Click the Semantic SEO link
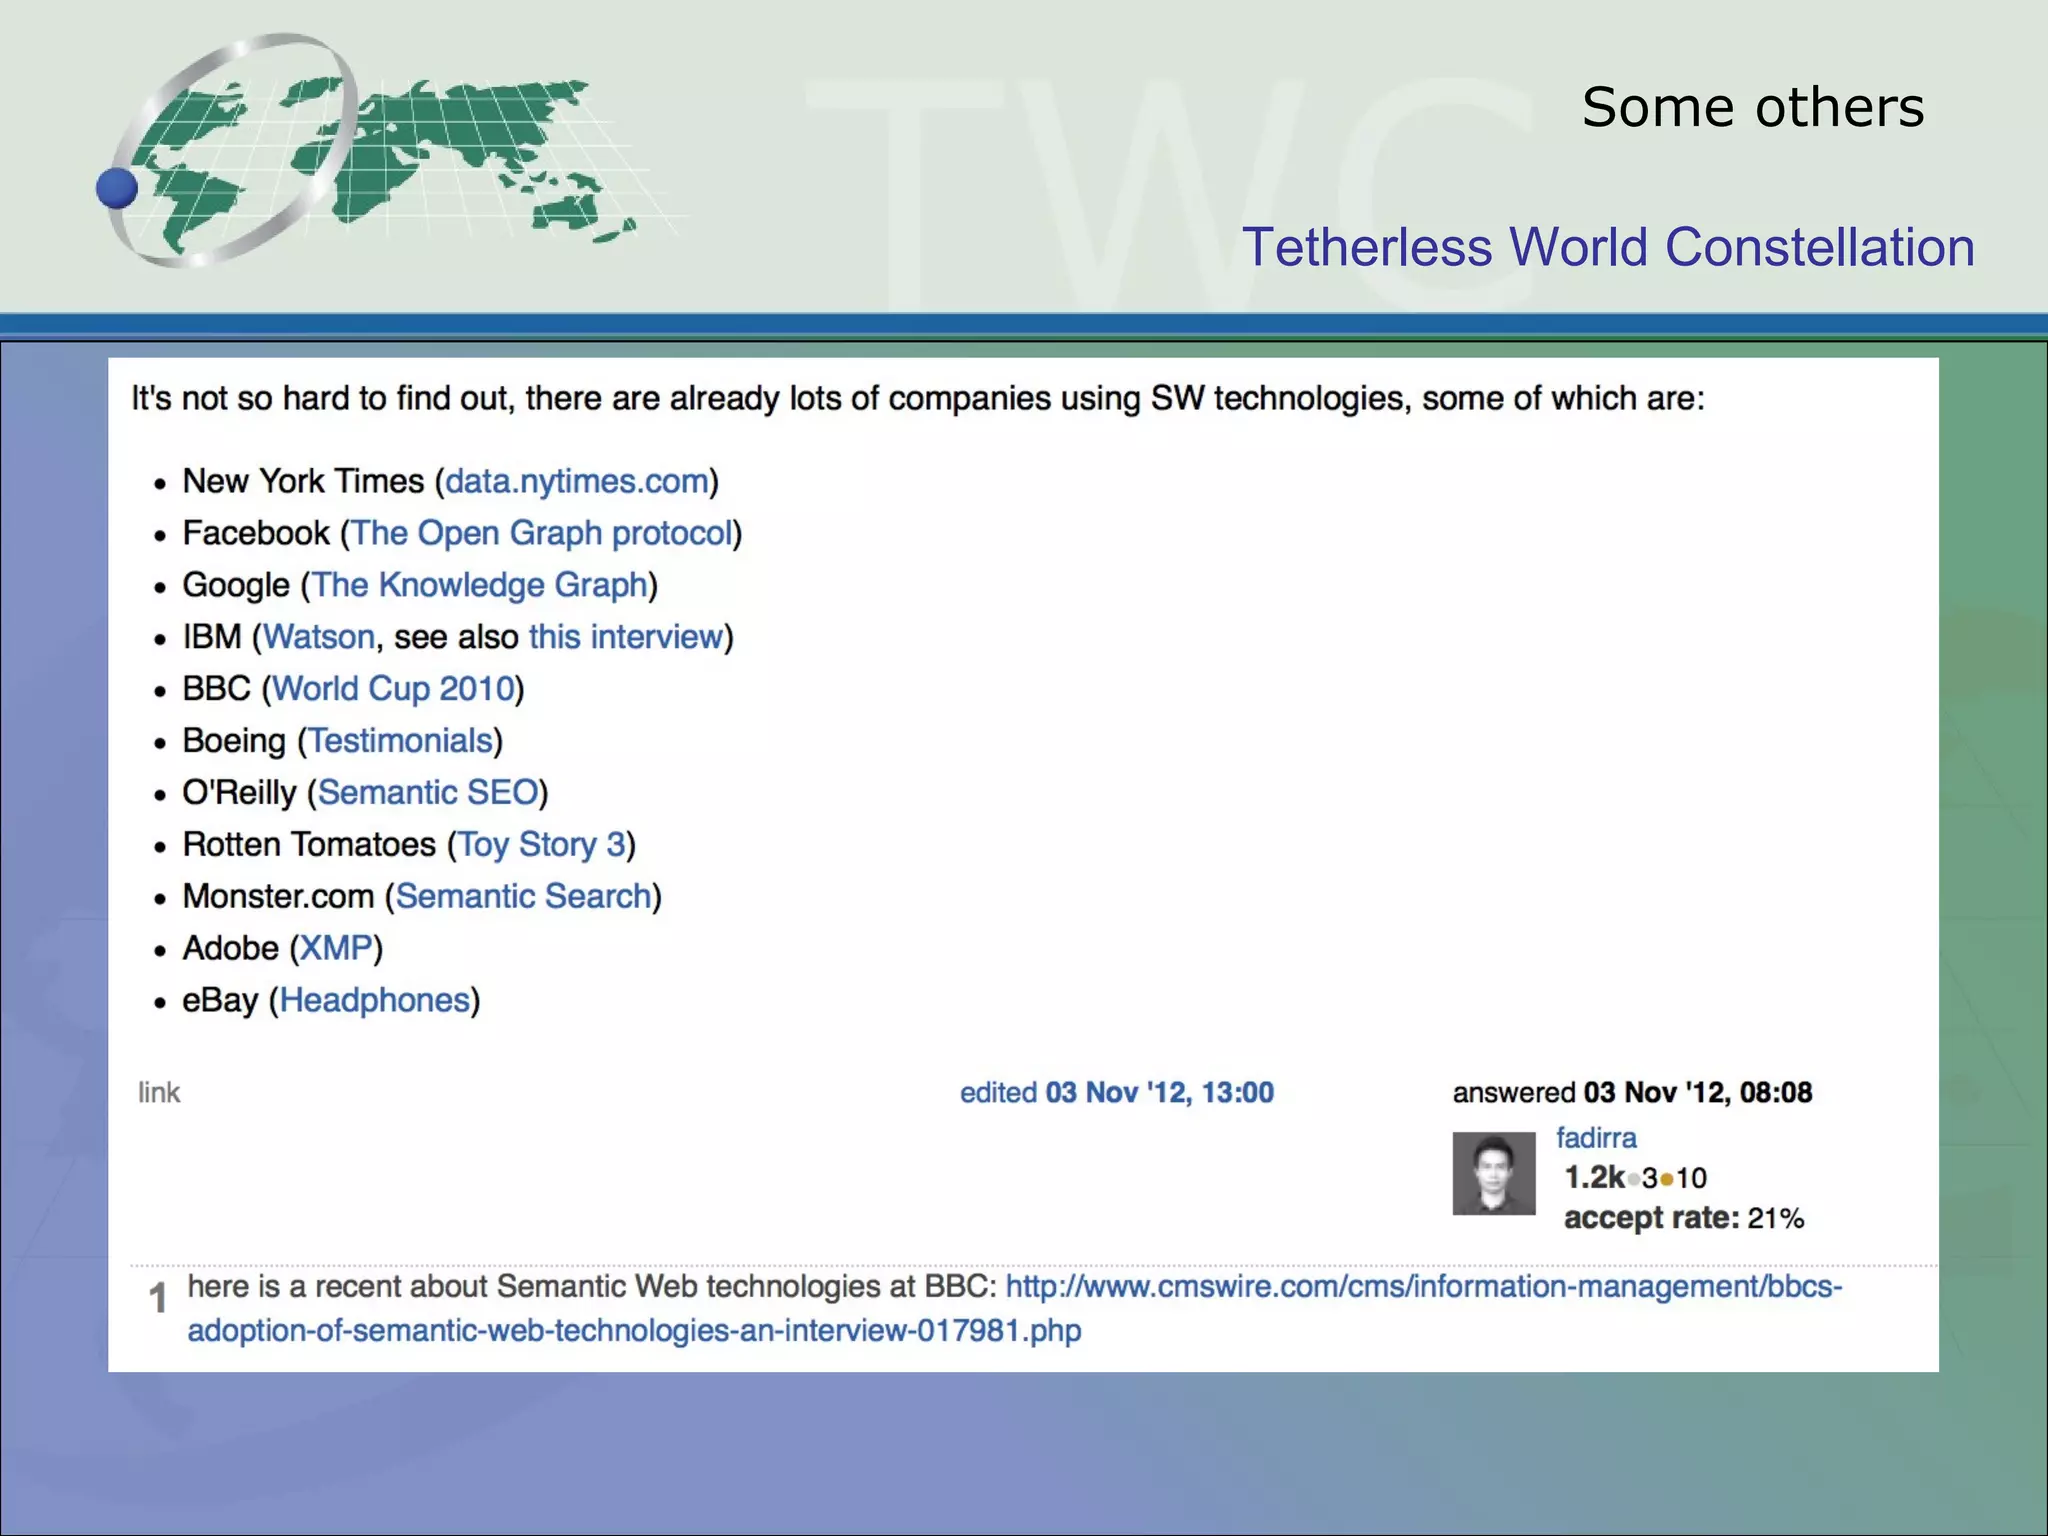 (428, 793)
